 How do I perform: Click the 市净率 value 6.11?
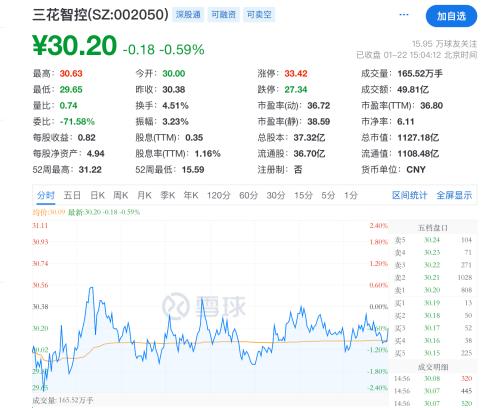coord(405,121)
